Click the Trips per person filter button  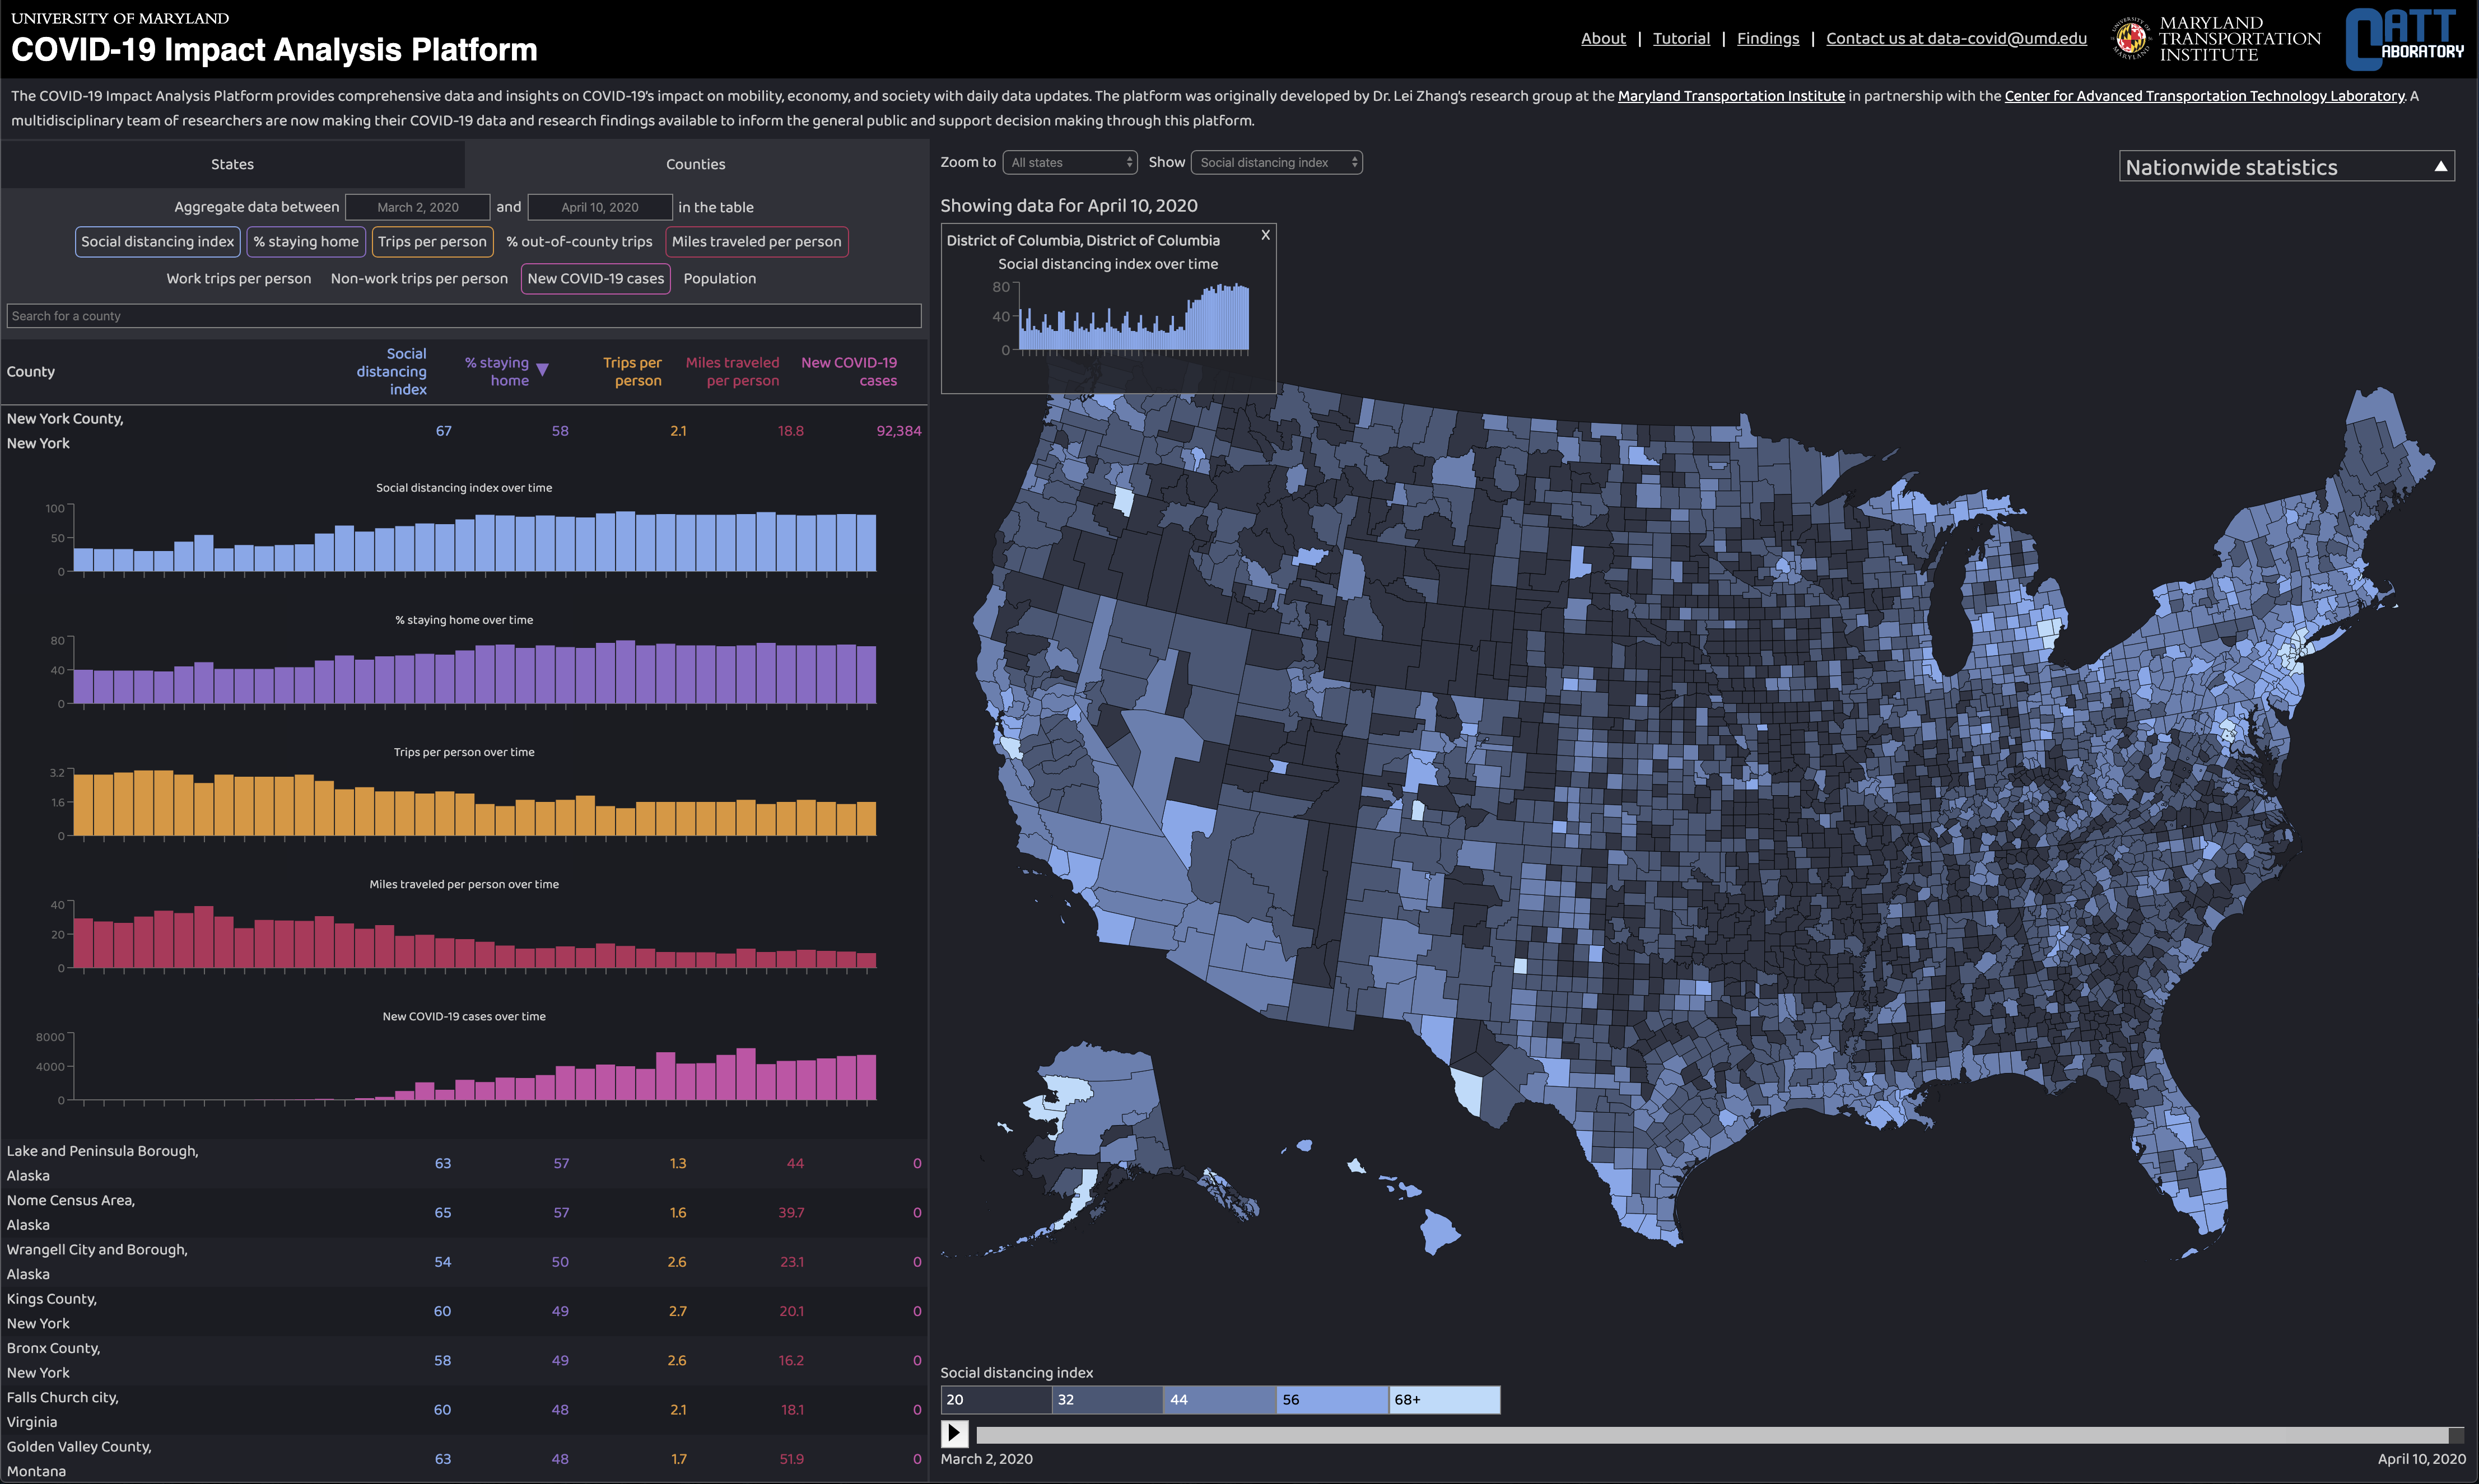(x=430, y=240)
